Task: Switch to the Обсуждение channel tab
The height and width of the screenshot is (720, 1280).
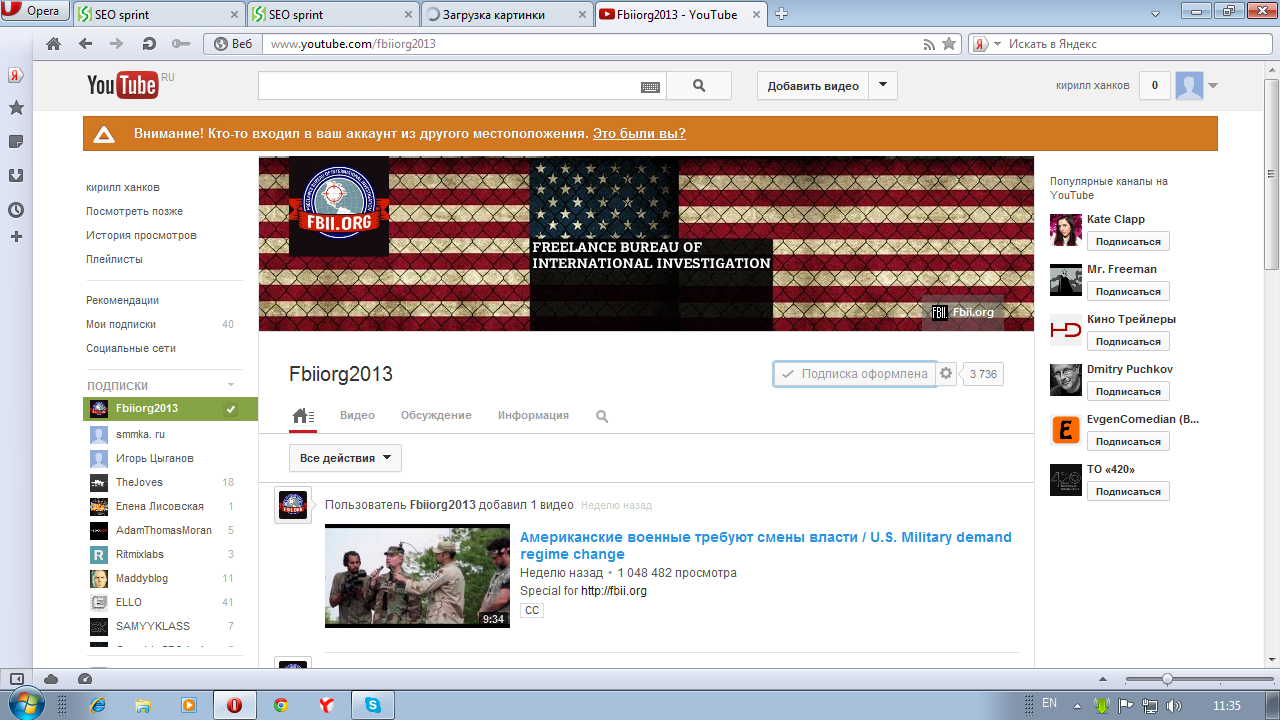Action: point(436,415)
